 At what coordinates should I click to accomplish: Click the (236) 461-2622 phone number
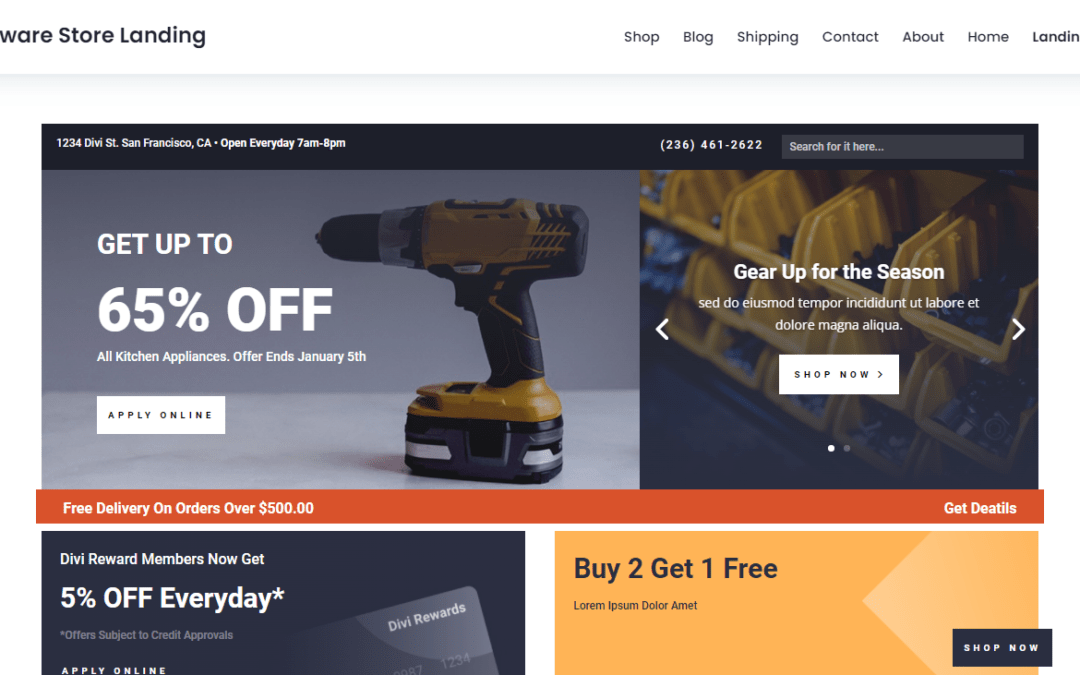(711, 145)
